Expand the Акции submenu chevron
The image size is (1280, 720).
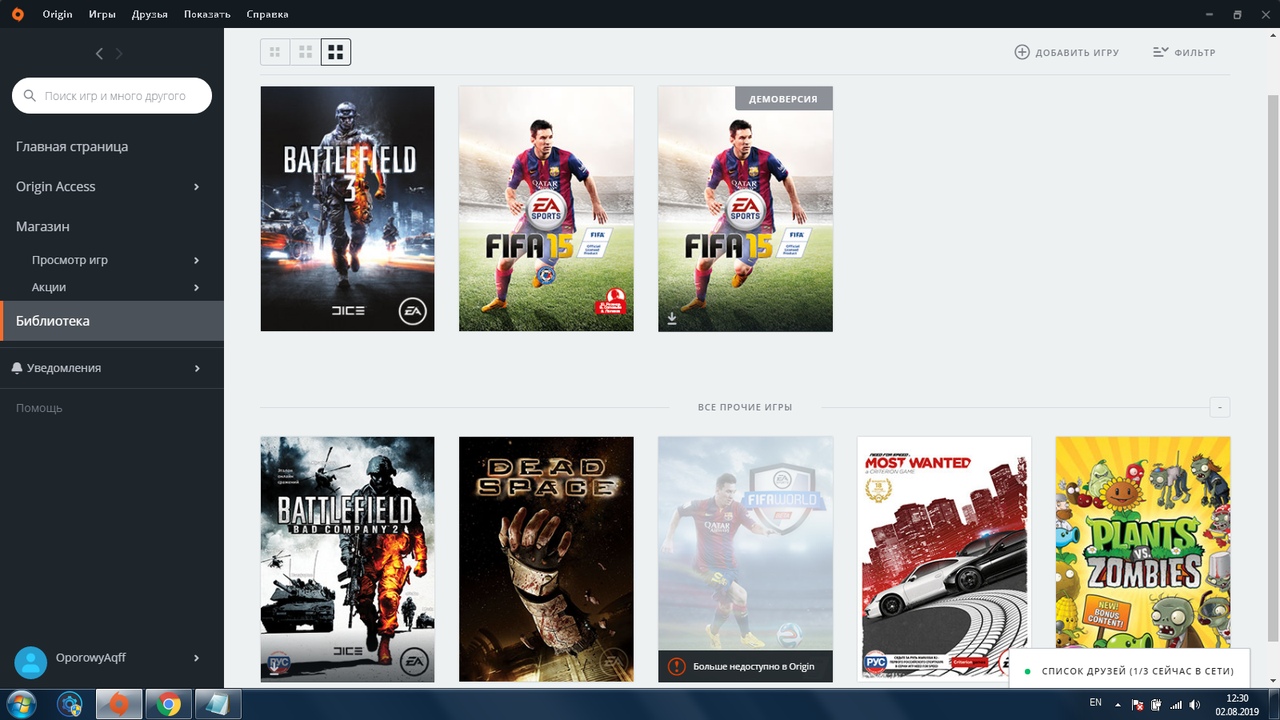pyautogui.click(x=196, y=288)
